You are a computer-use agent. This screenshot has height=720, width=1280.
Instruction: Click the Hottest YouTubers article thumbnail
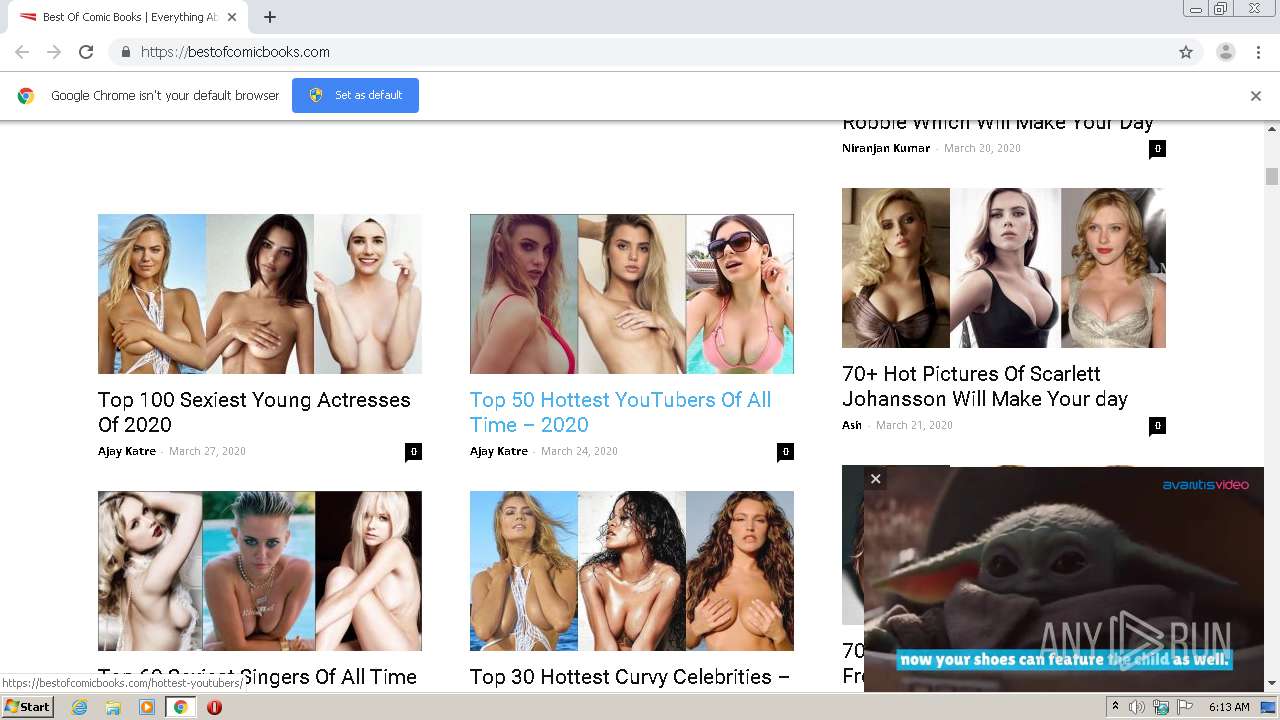pyautogui.click(x=632, y=294)
